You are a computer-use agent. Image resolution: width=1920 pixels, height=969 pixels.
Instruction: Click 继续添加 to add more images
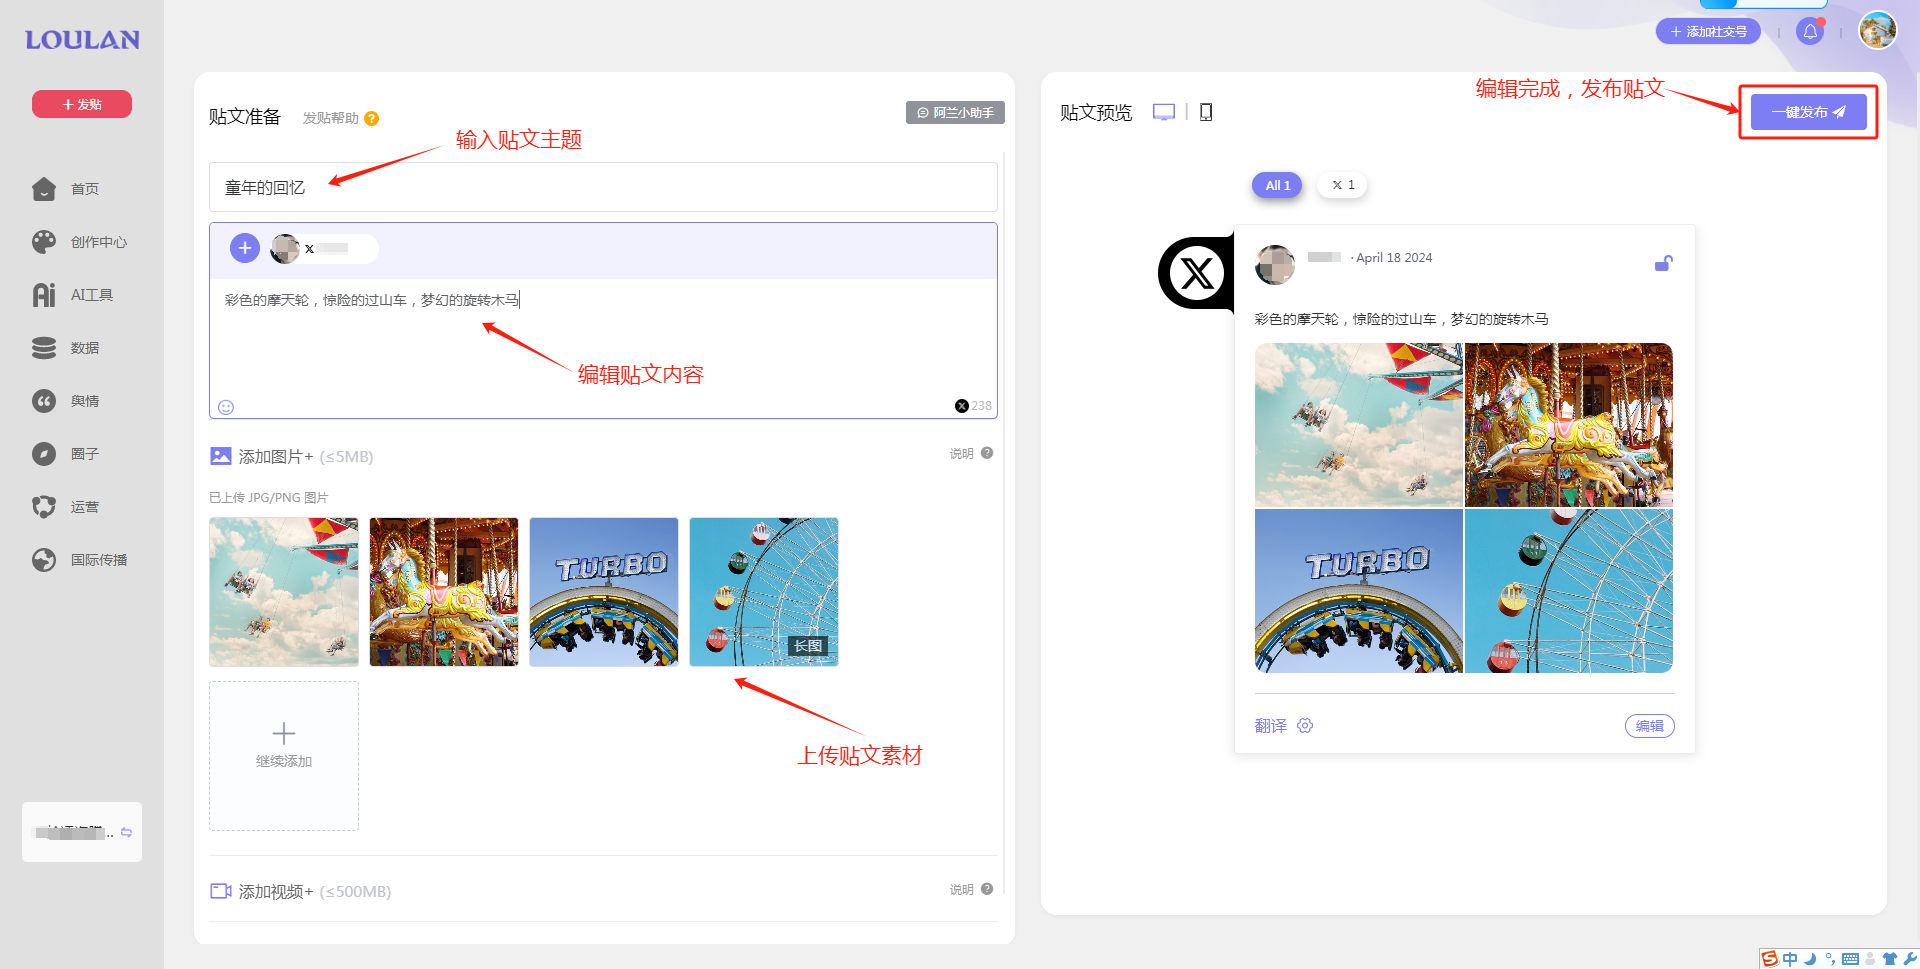click(284, 756)
